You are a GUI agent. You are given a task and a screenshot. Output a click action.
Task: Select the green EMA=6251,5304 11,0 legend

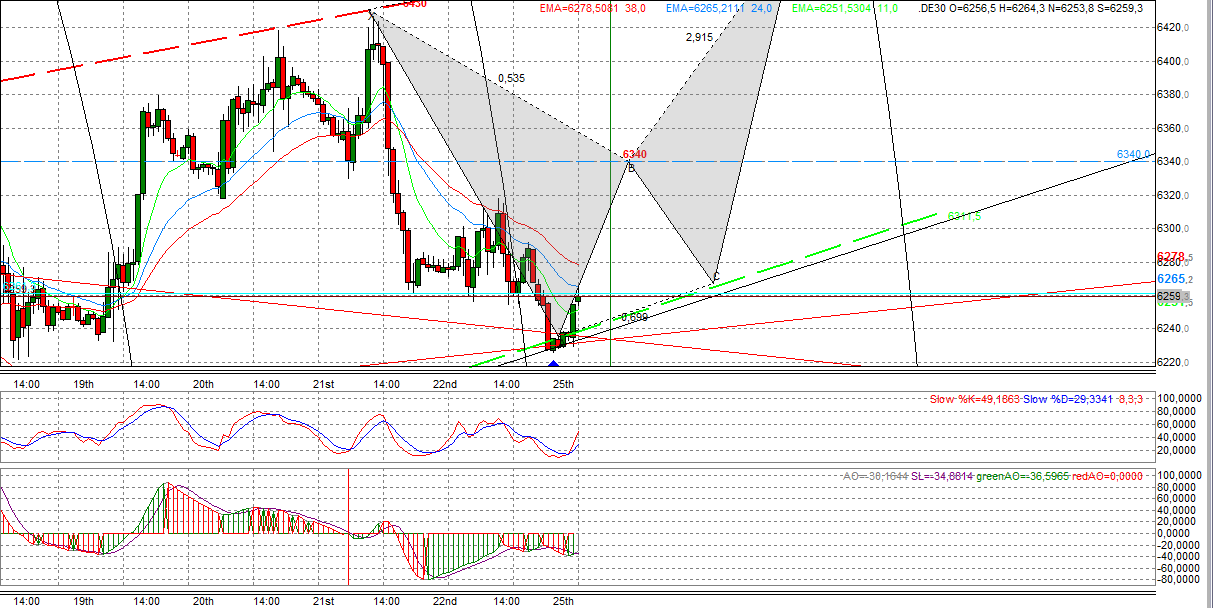coord(845,8)
